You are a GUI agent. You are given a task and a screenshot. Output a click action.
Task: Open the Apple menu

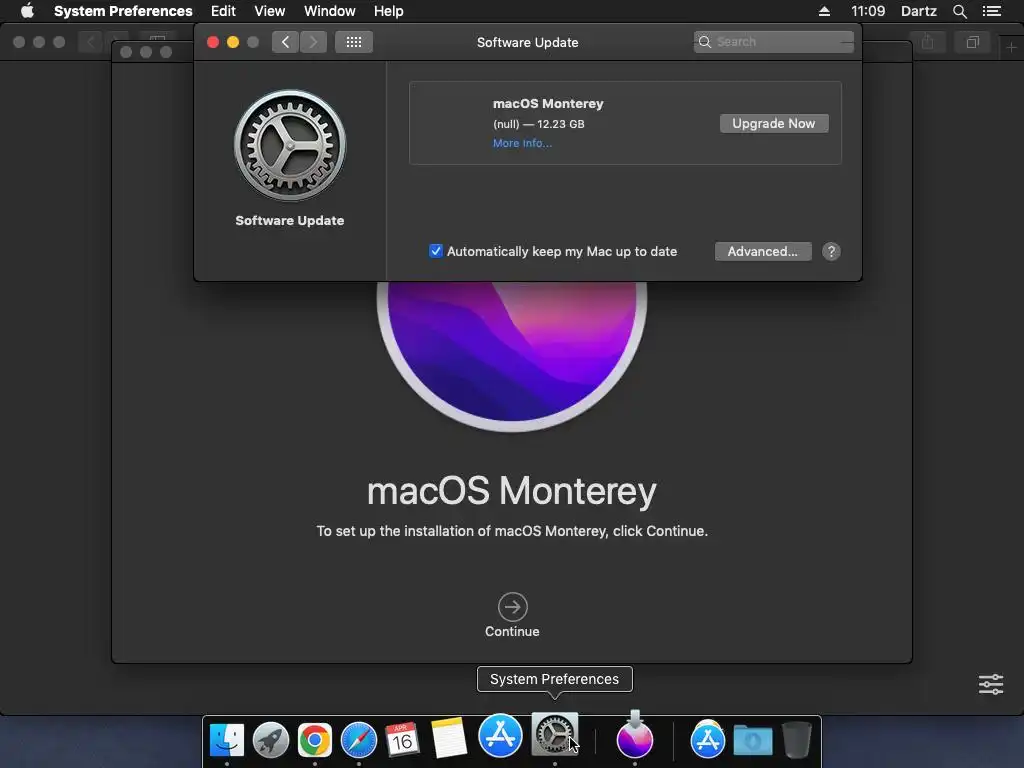pyautogui.click(x=27, y=11)
